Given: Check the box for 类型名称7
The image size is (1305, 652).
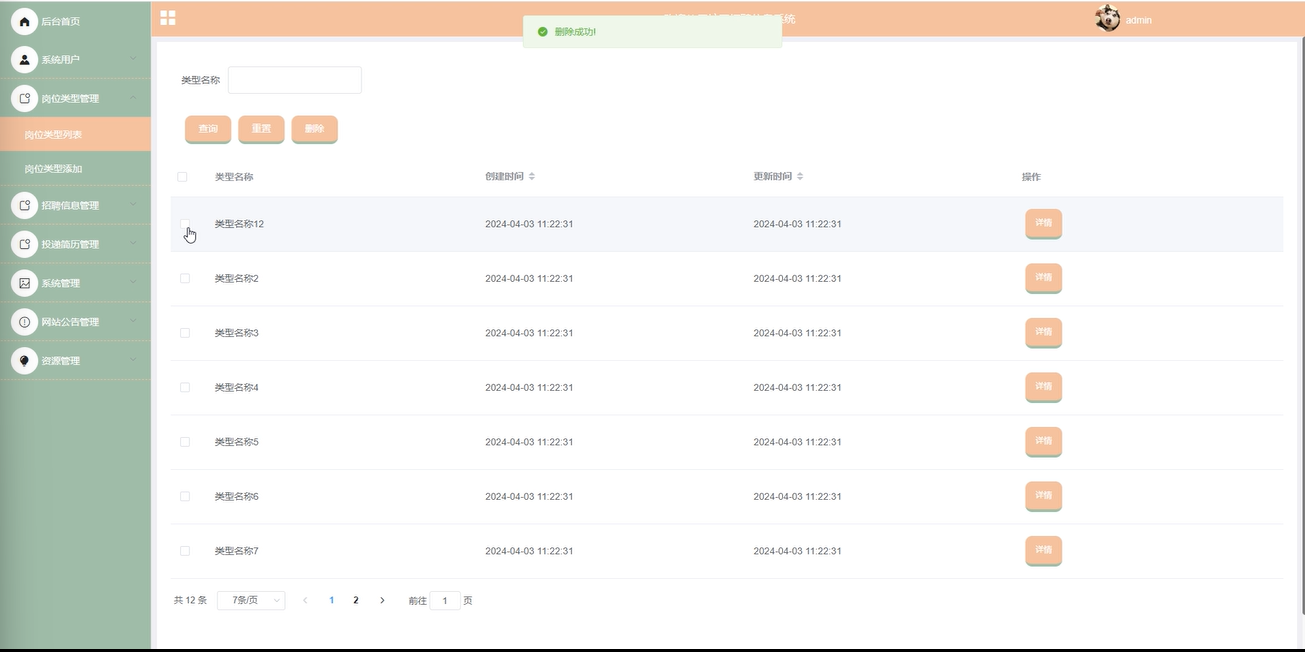Looking at the screenshot, I should pos(185,551).
